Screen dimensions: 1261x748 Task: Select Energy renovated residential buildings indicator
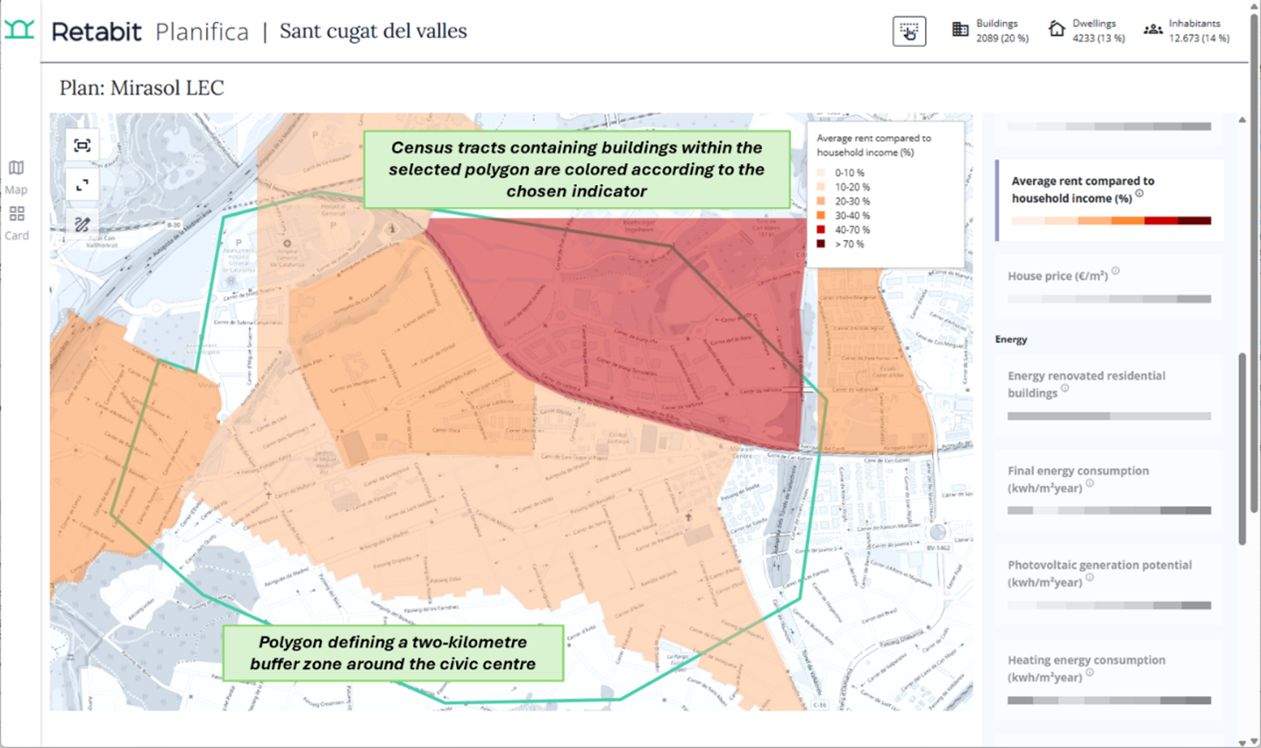coord(1108,392)
